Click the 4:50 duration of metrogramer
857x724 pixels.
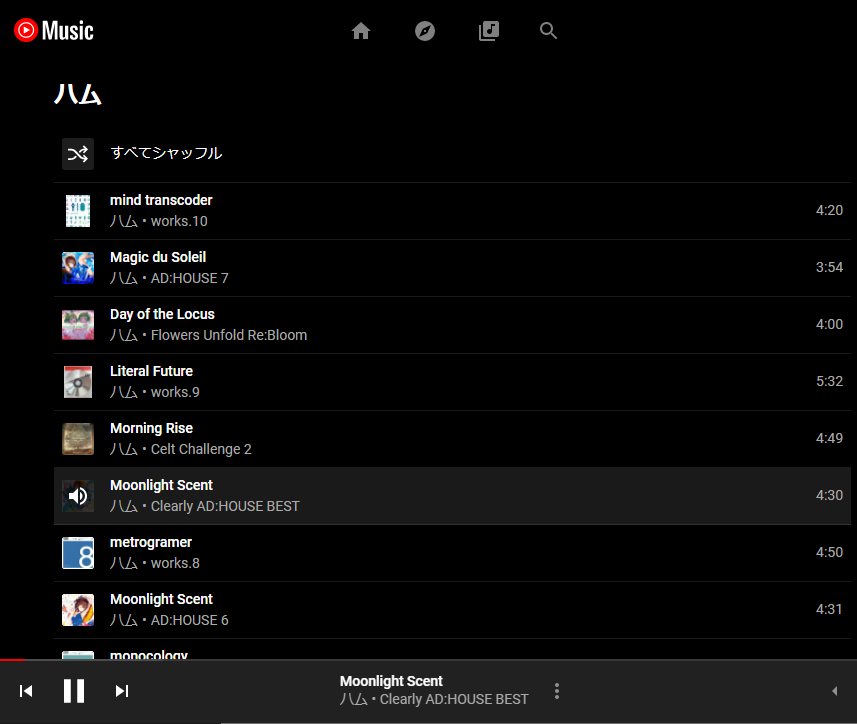click(x=829, y=552)
